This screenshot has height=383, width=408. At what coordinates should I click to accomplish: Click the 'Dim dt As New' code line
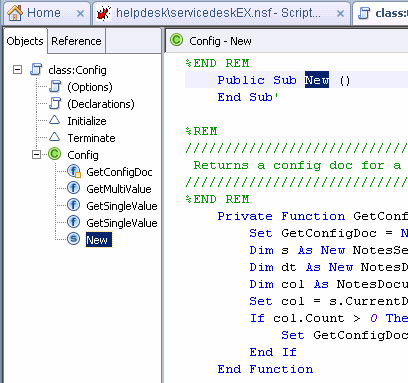[328, 267]
